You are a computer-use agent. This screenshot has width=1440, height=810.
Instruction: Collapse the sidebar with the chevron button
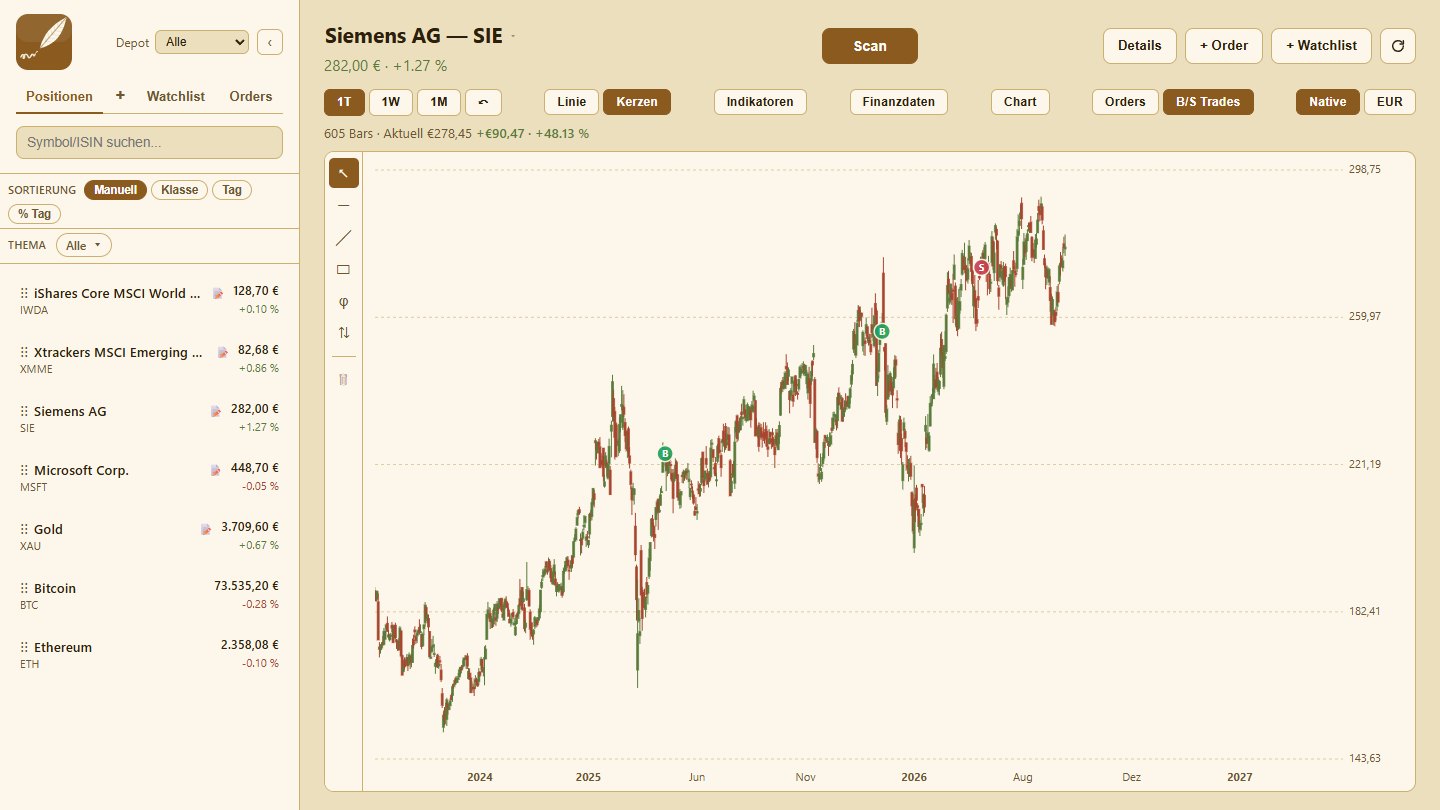tap(270, 42)
